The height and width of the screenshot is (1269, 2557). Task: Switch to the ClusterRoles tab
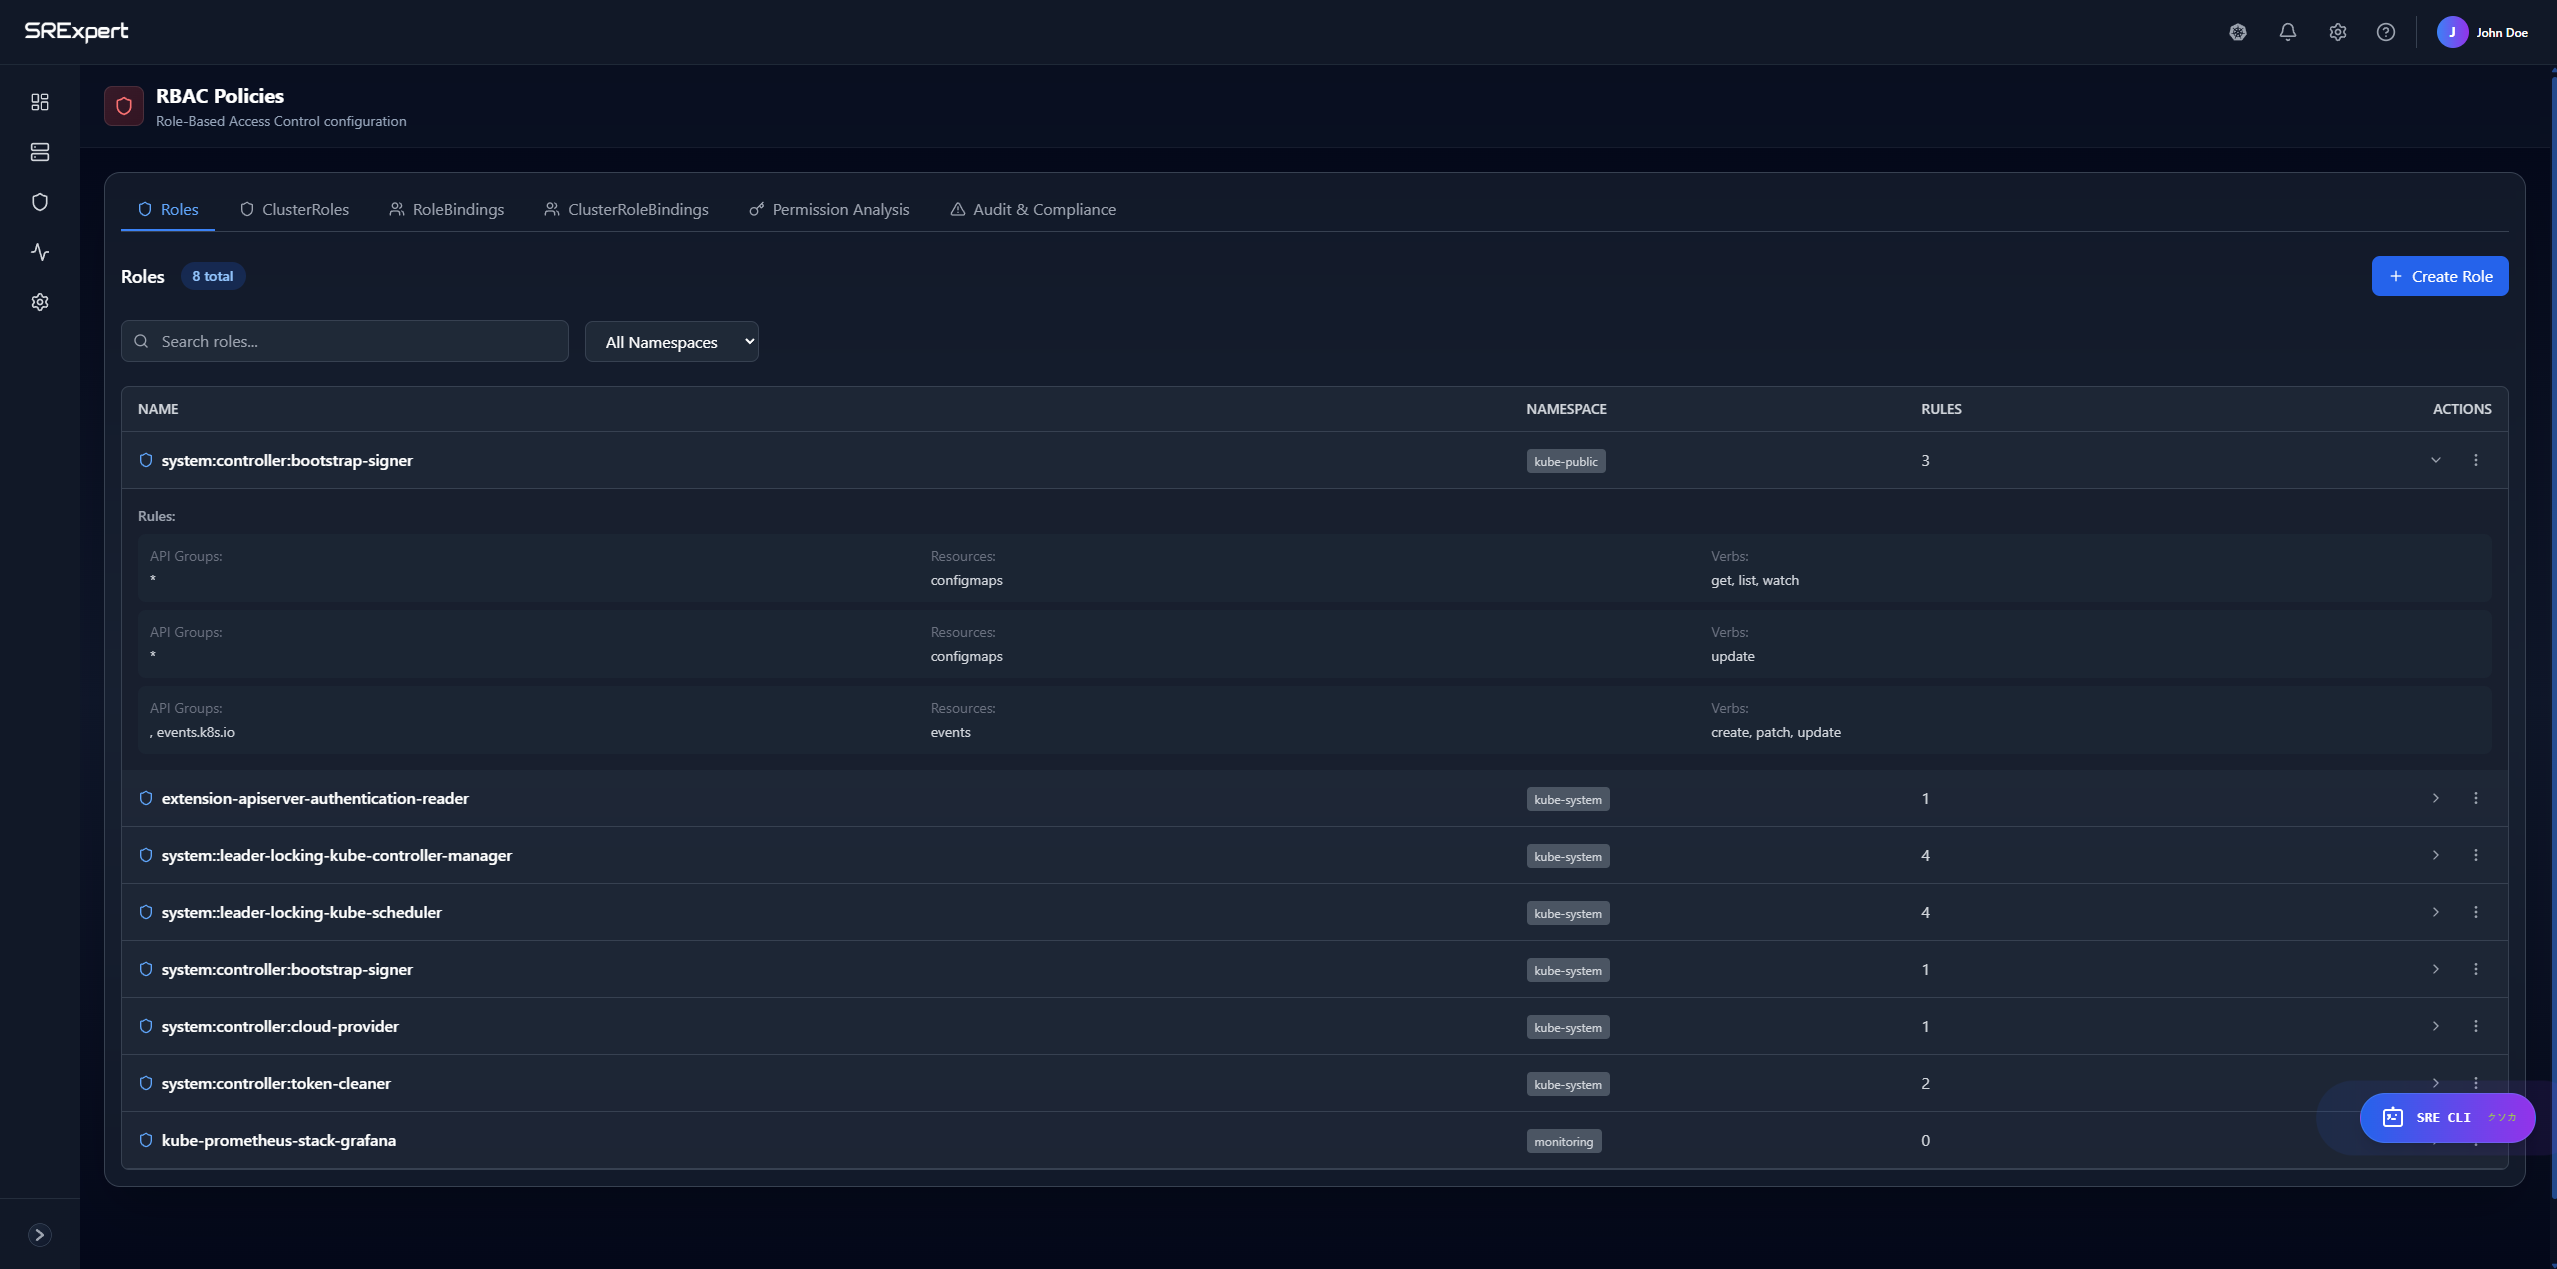click(293, 209)
